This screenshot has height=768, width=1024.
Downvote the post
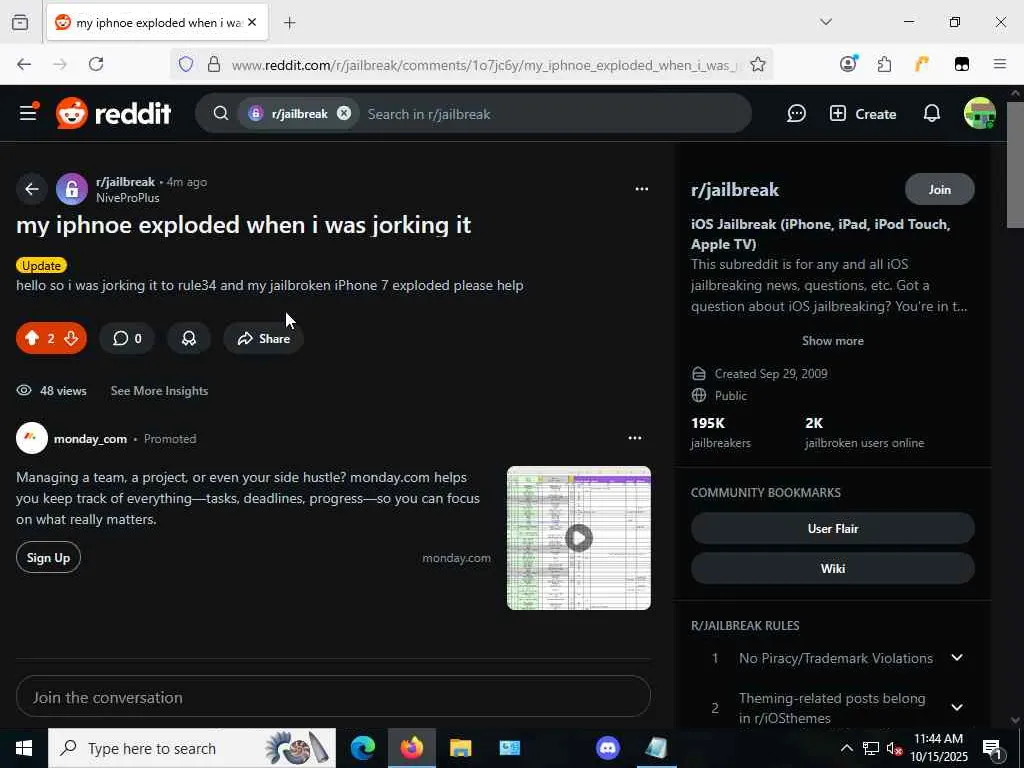pos(71,338)
